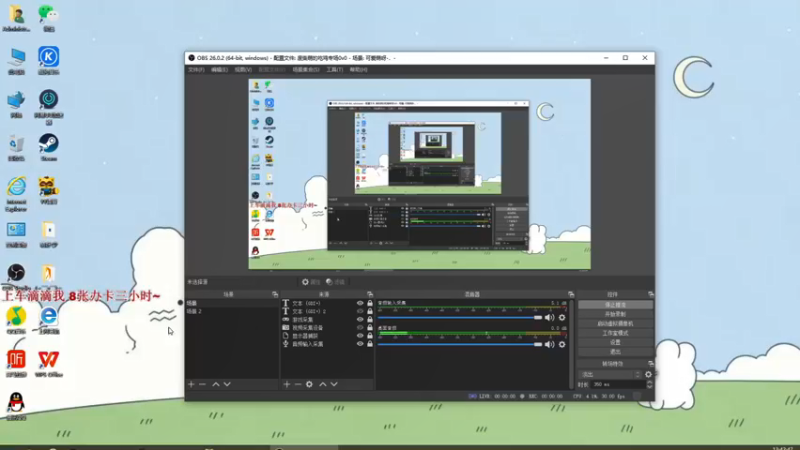Toggle visibility of audio input capture source
The image size is (800, 450).
click(360, 344)
